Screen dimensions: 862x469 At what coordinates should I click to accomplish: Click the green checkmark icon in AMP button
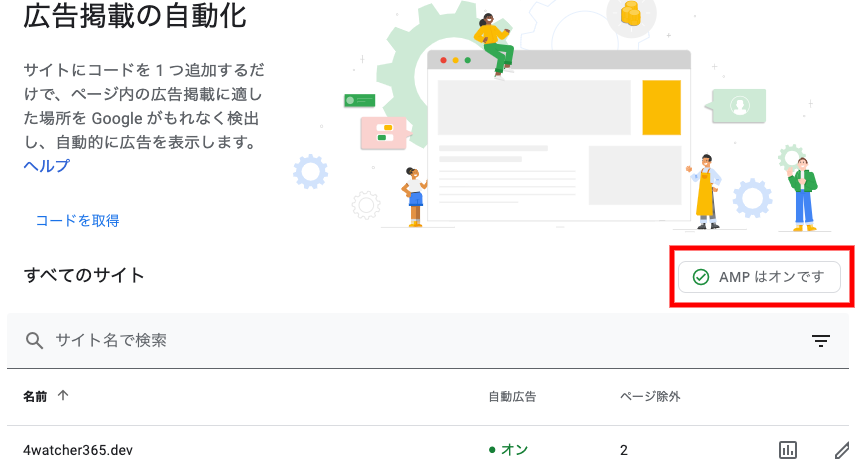pos(700,277)
